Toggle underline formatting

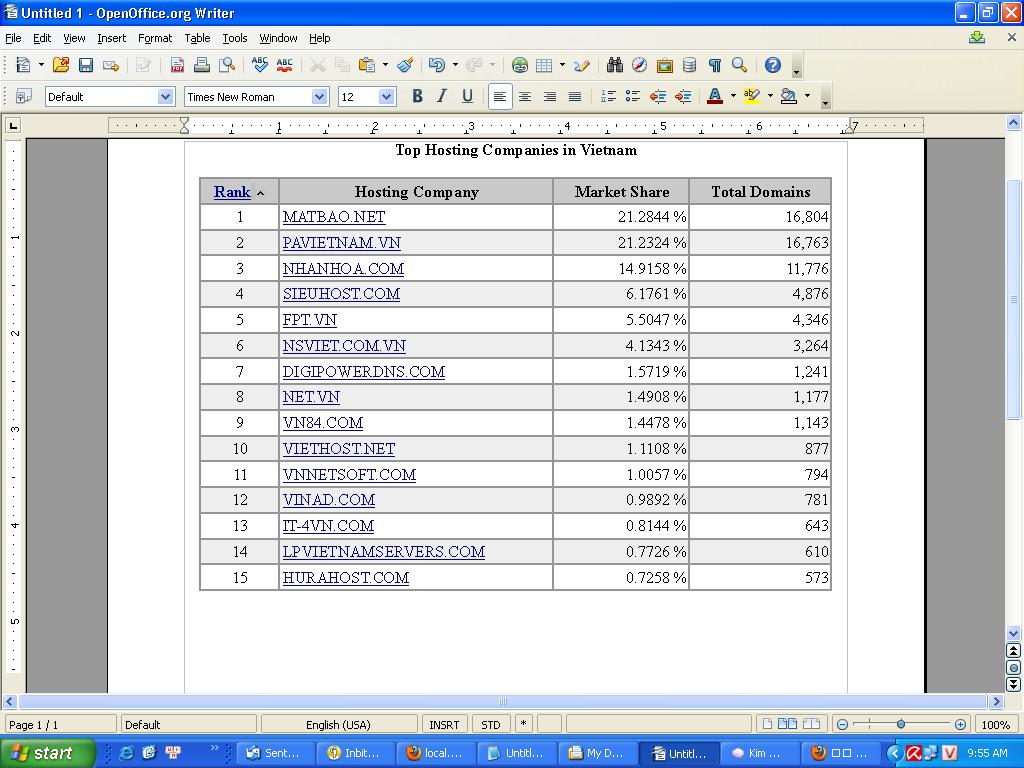[x=468, y=97]
